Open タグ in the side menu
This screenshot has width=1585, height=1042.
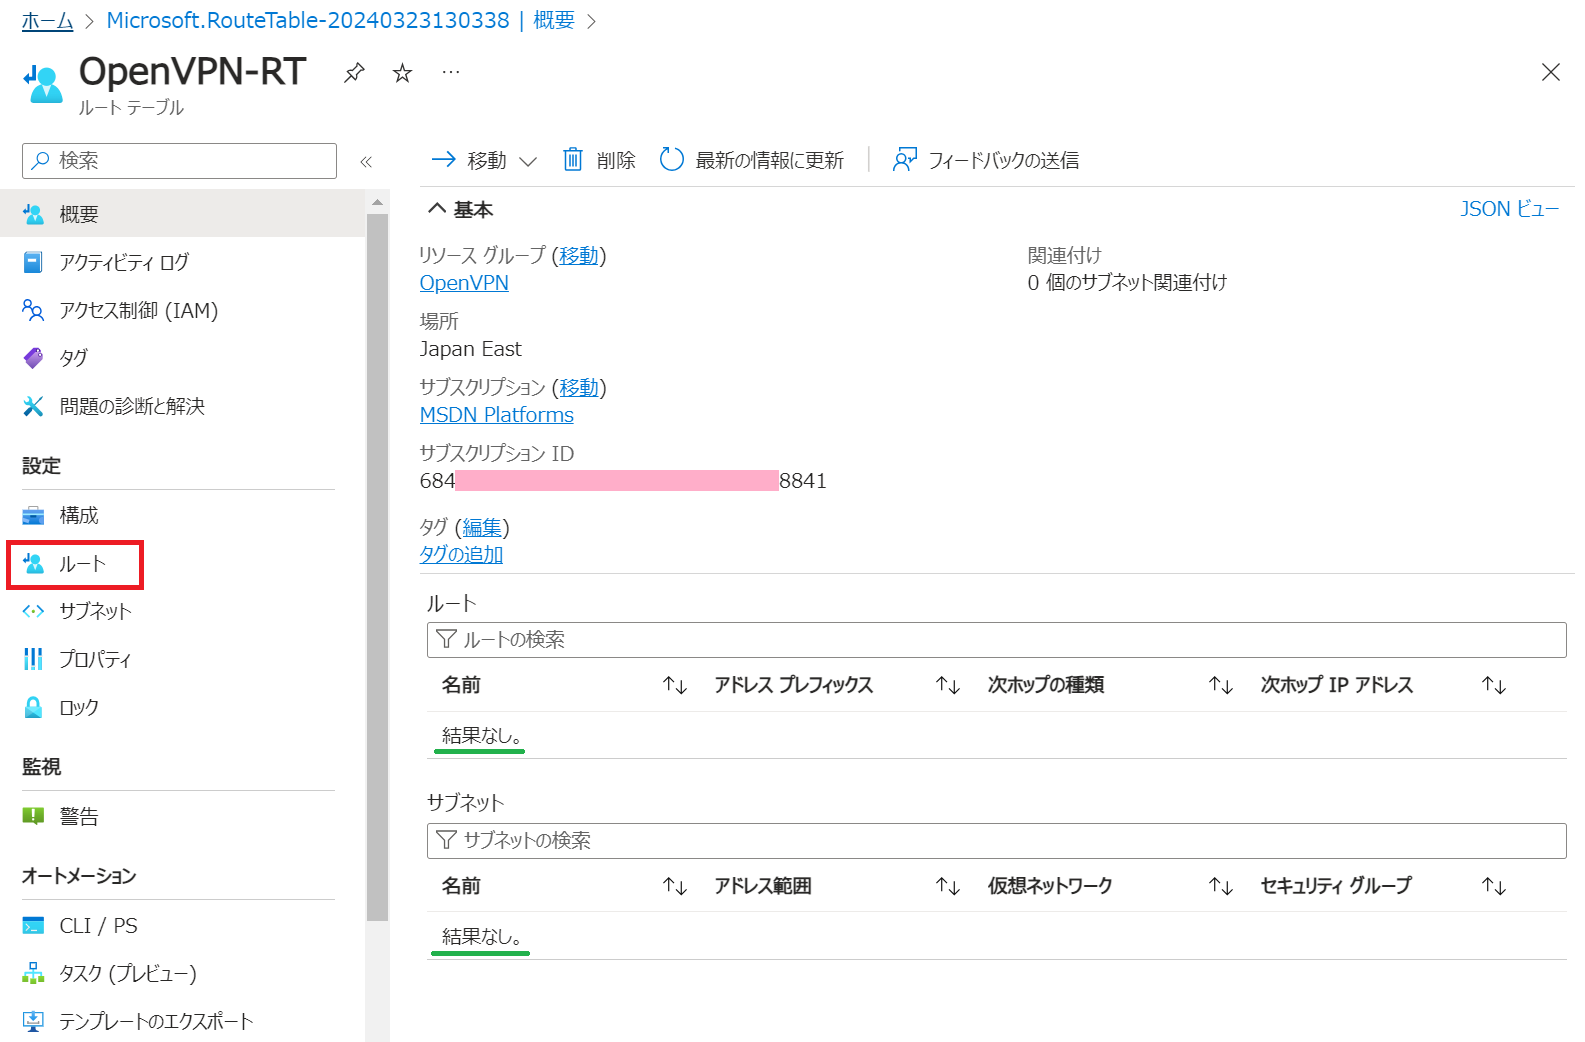(182, 358)
